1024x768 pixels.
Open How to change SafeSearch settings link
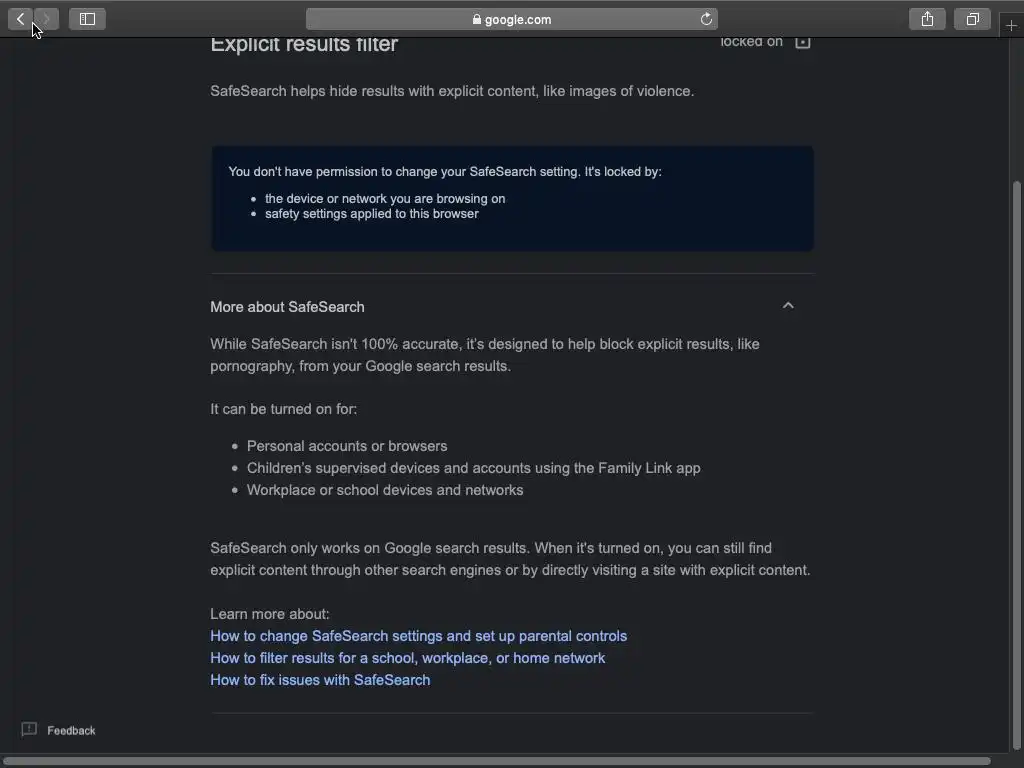tap(419, 636)
